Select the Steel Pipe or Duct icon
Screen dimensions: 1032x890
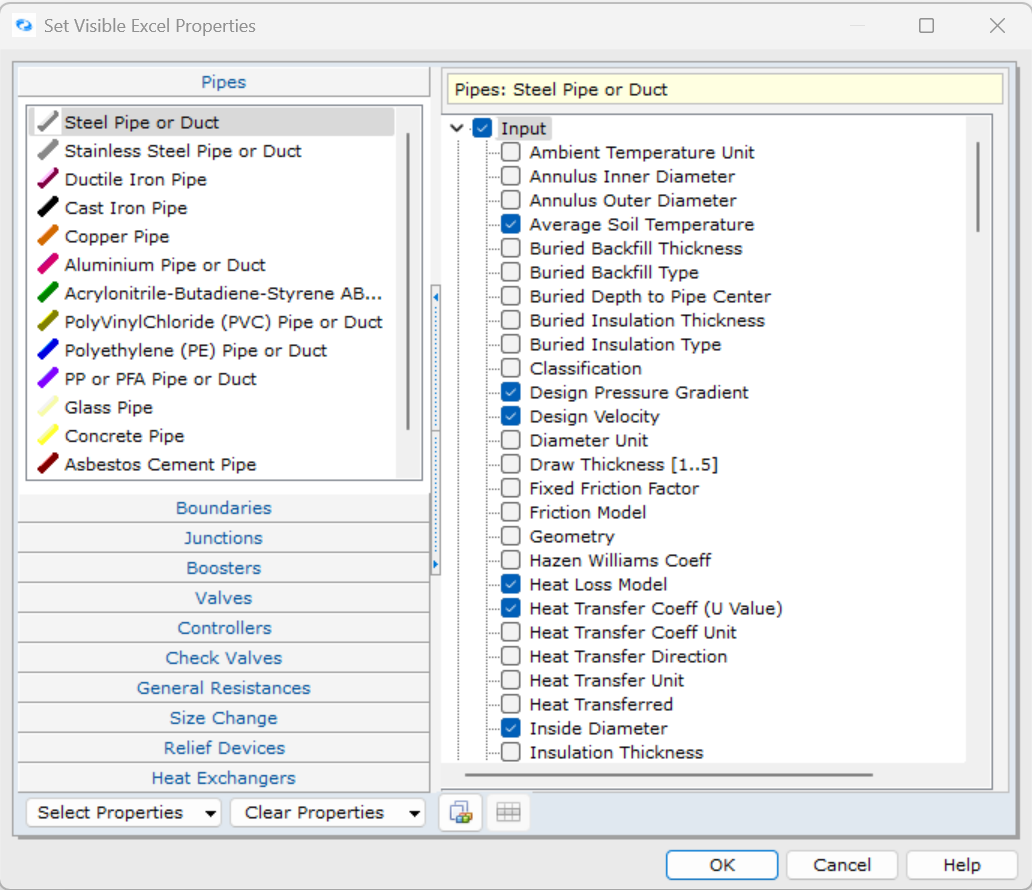(48, 122)
